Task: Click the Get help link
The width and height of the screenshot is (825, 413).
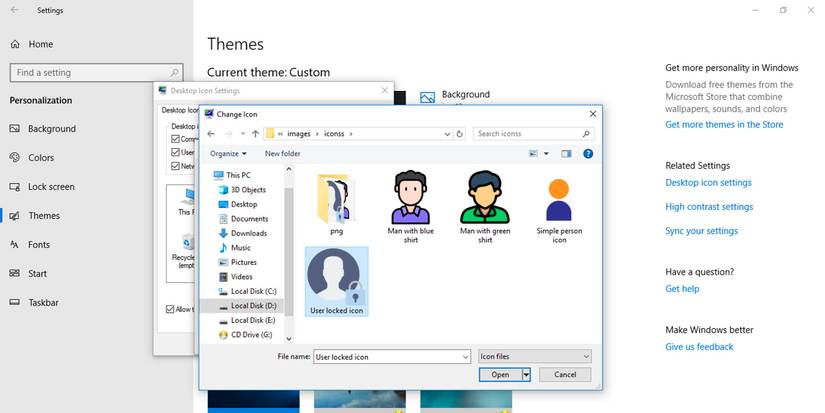Action: pos(682,289)
